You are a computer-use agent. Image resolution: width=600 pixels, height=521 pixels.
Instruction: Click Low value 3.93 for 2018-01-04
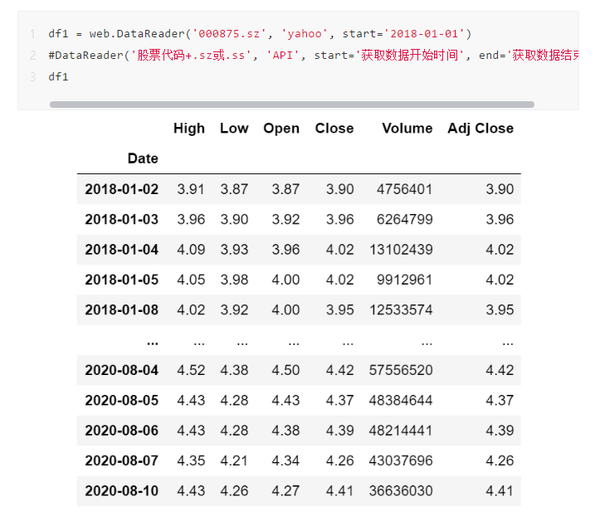pyautogui.click(x=234, y=250)
